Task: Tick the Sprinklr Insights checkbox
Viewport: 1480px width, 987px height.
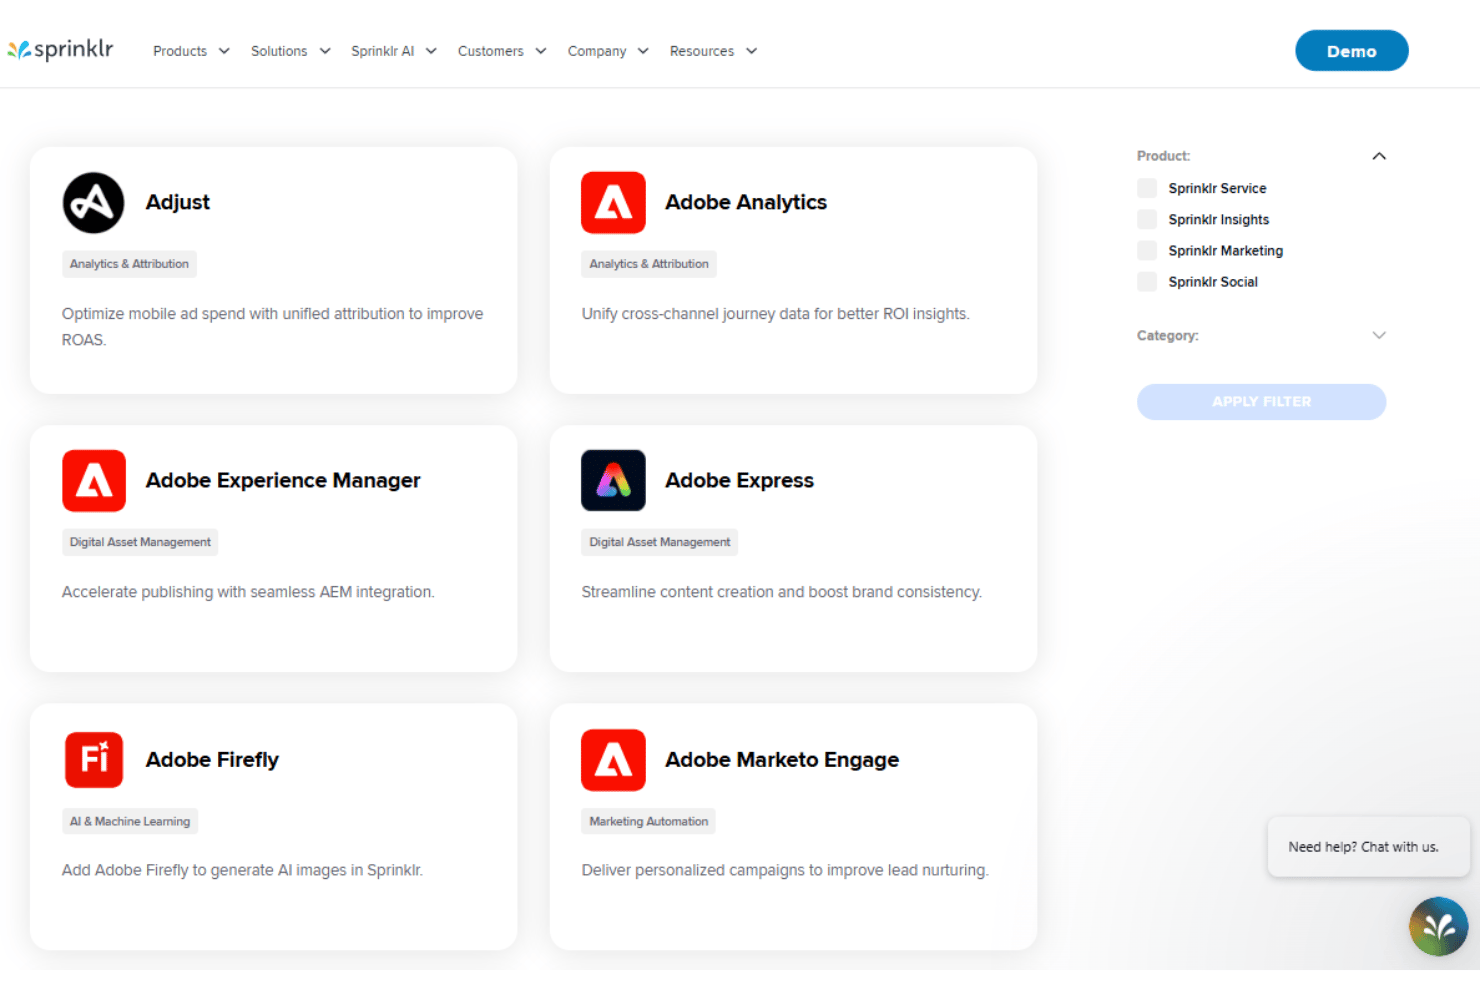Action: coord(1147,219)
